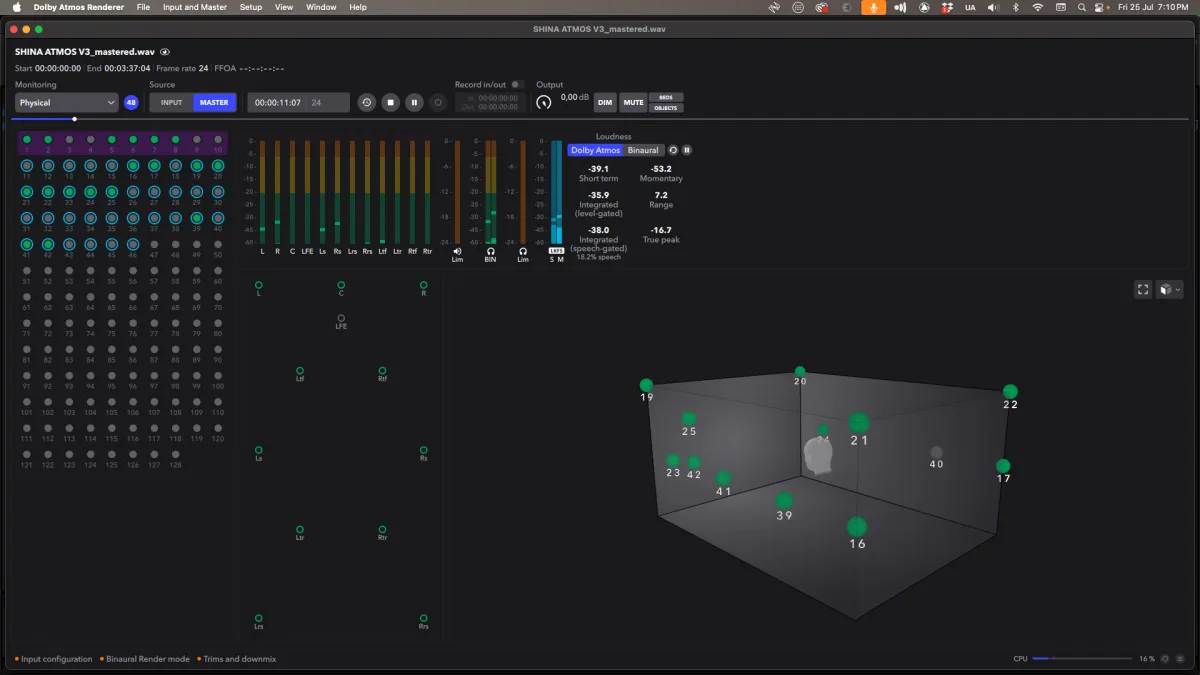Click the listener head in the room view

click(819, 456)
